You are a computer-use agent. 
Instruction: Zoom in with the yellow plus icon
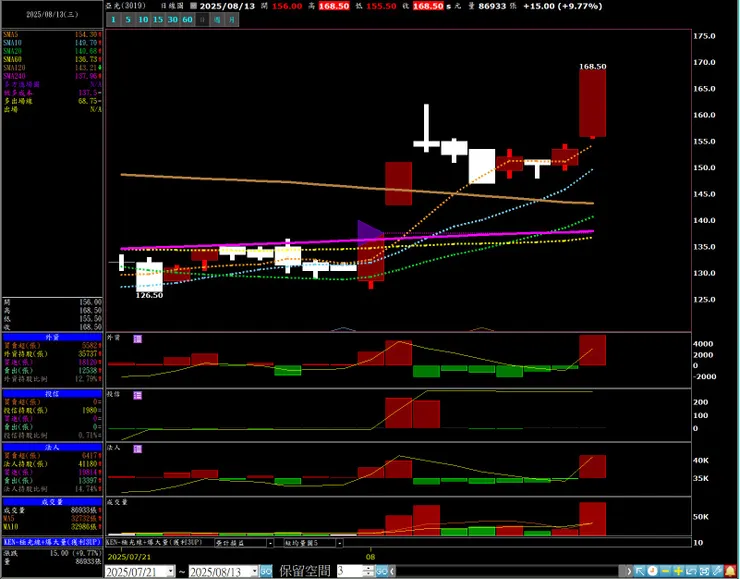[x=678, y=571]
